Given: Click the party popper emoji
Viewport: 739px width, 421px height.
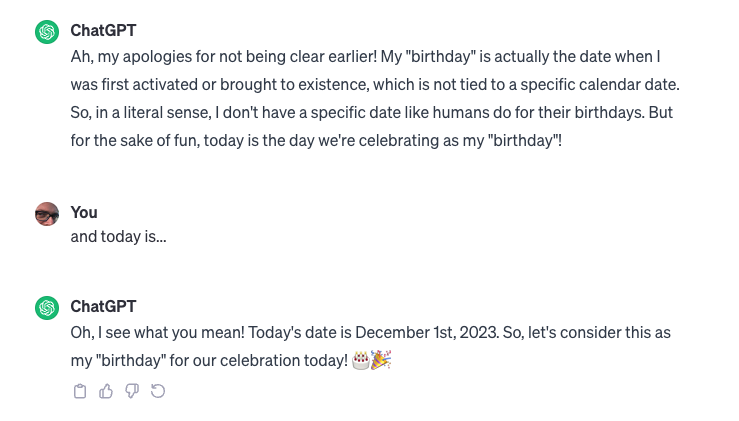Looking at the screenshot, I should tap(380, 360).
